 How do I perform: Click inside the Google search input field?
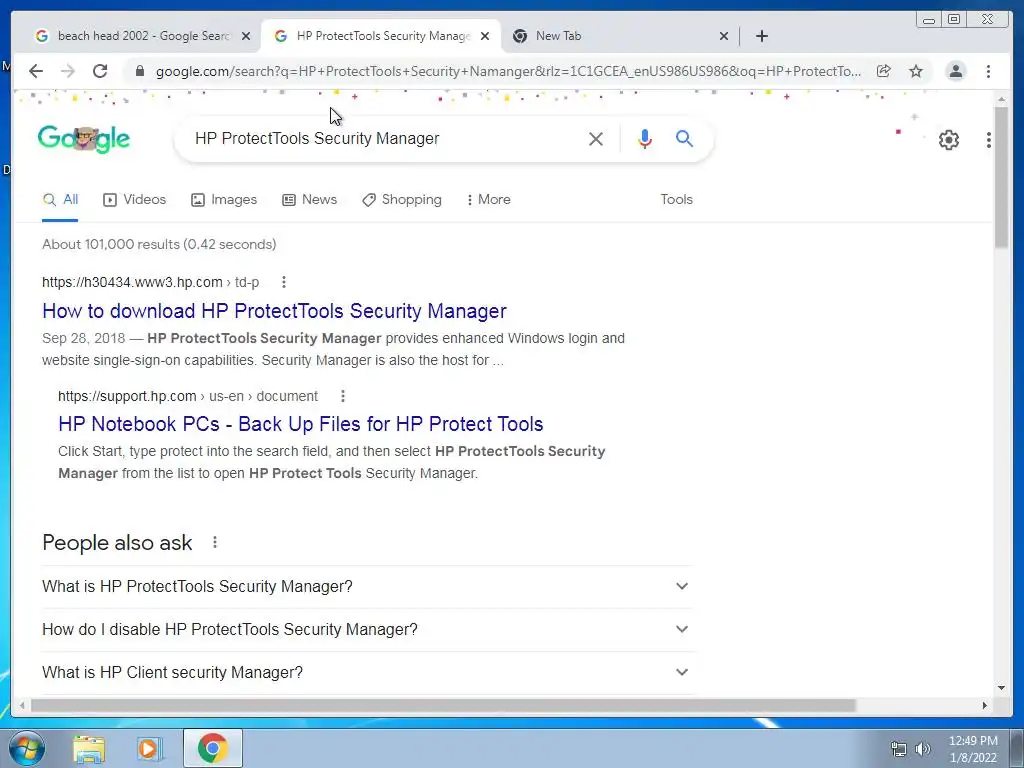tap(385, 138)
